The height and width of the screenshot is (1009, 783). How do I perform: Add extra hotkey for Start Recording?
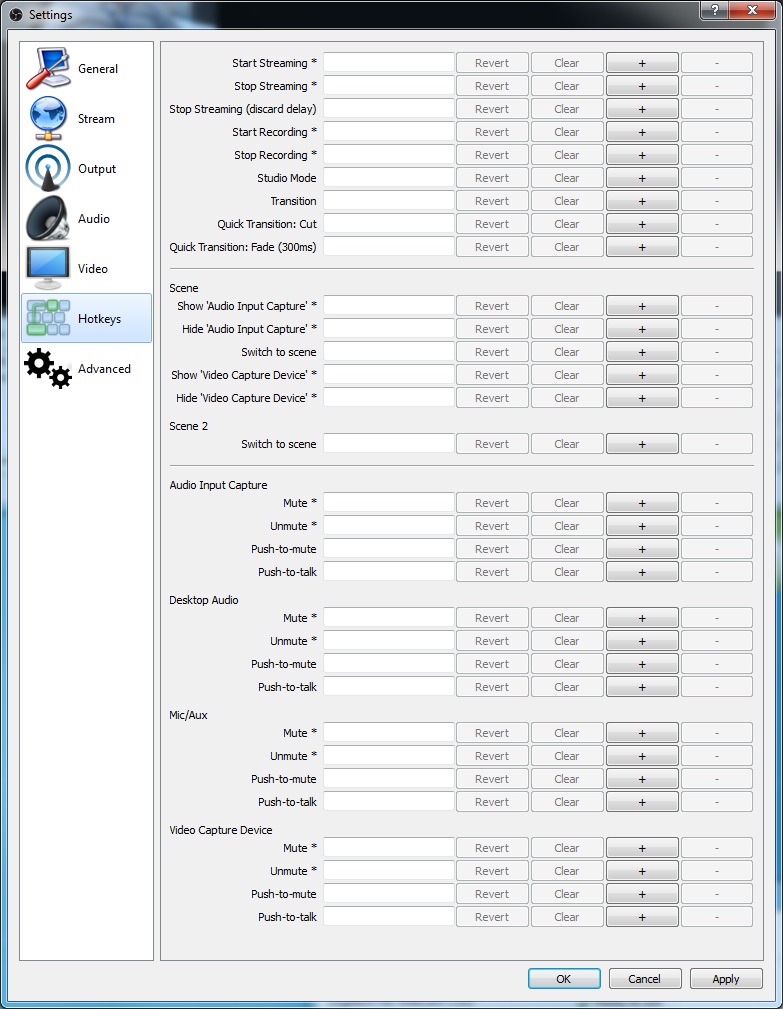point(641,132)
